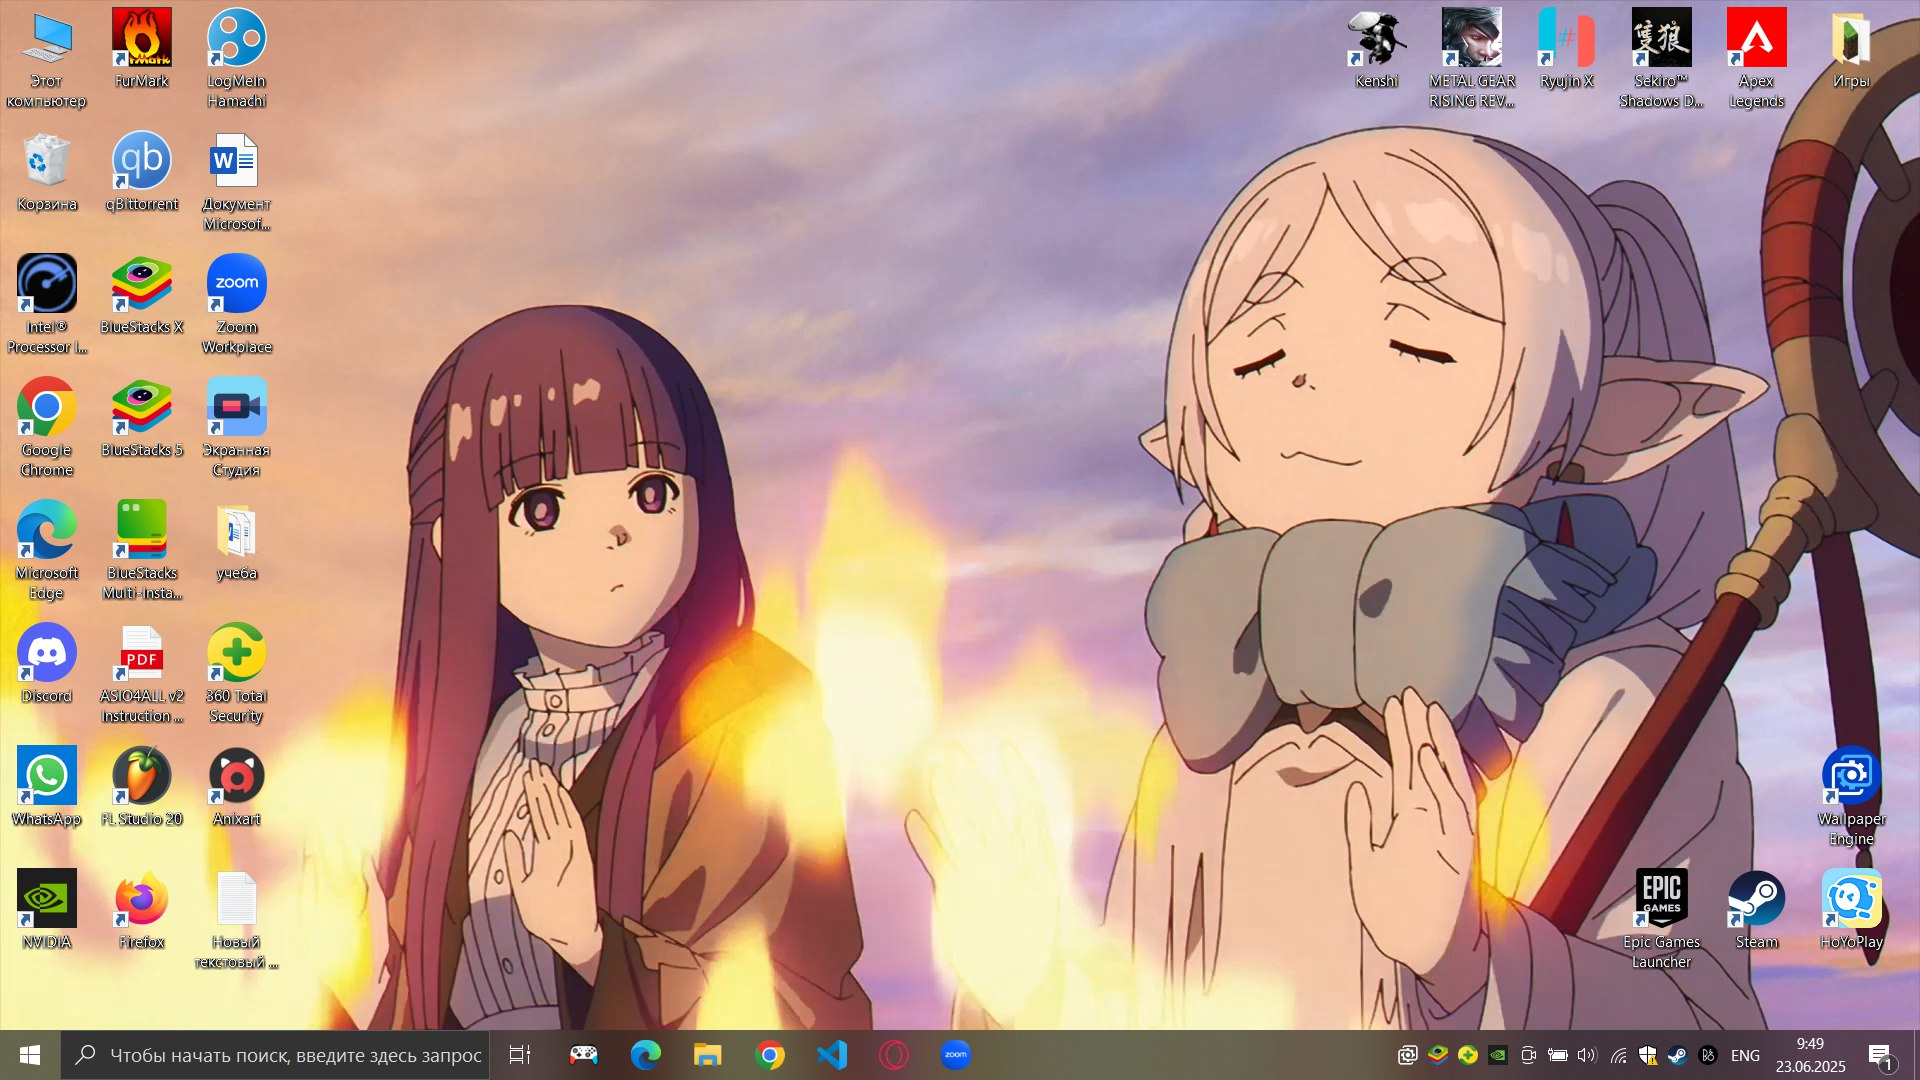Viewport: 1920px width, 1080px height.
Task: Select the Новый текстовый document file
Action: point(236,920)
